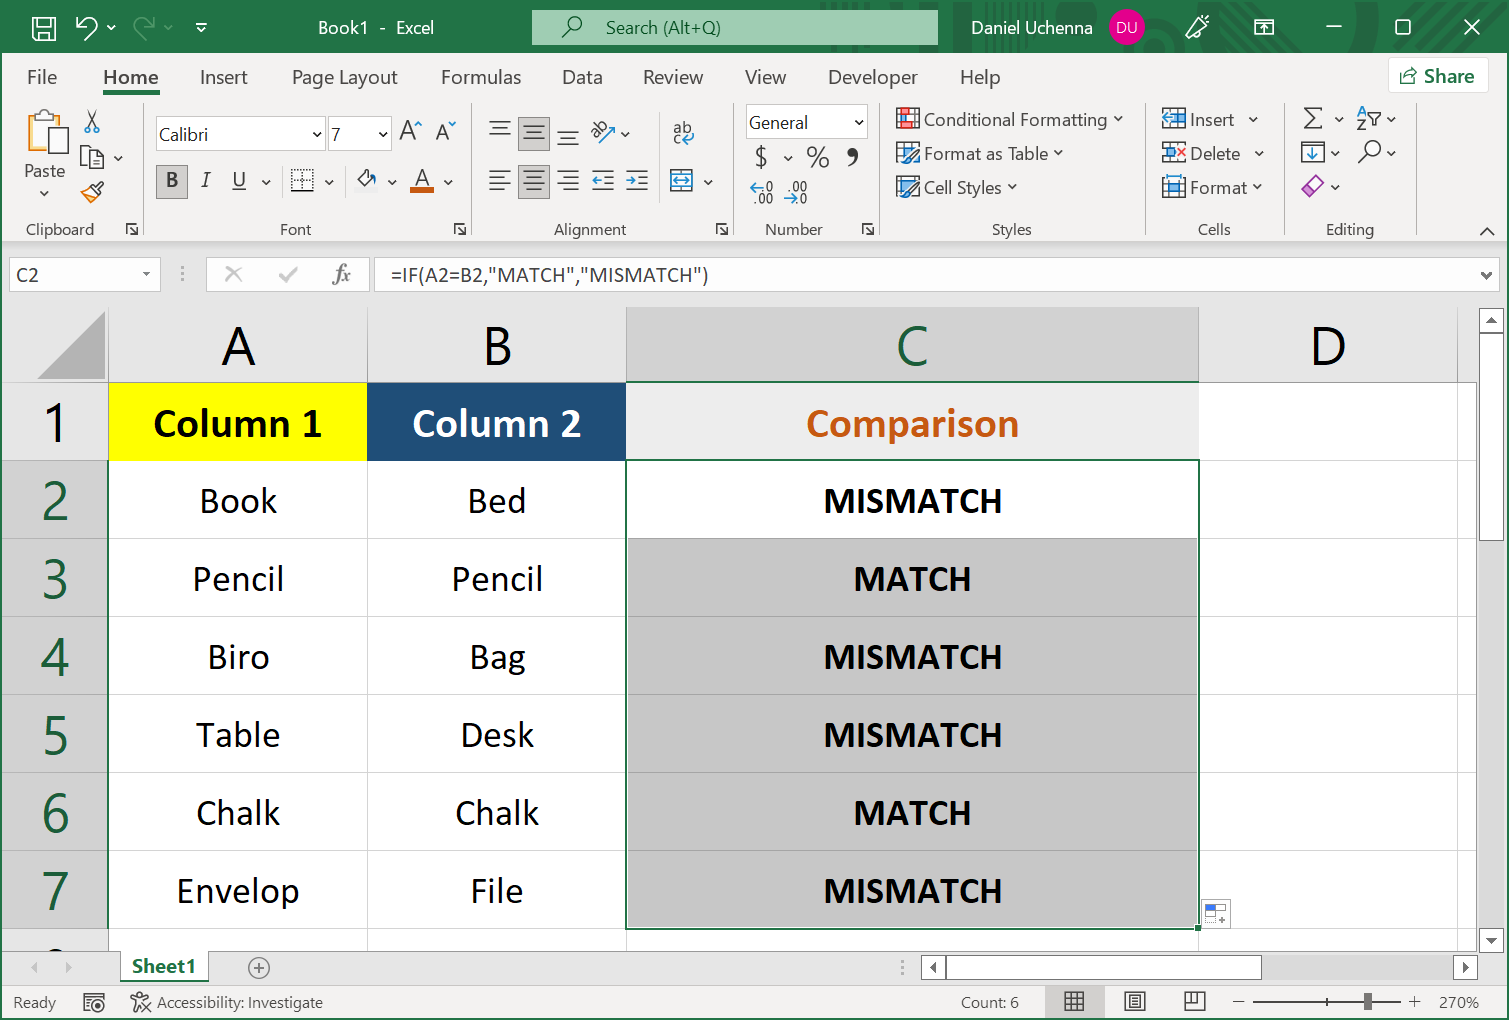The height and width of the screenshot is (1020, 1509).
Task: Switch to the Formulas ribbon tab
Action: 481,77
